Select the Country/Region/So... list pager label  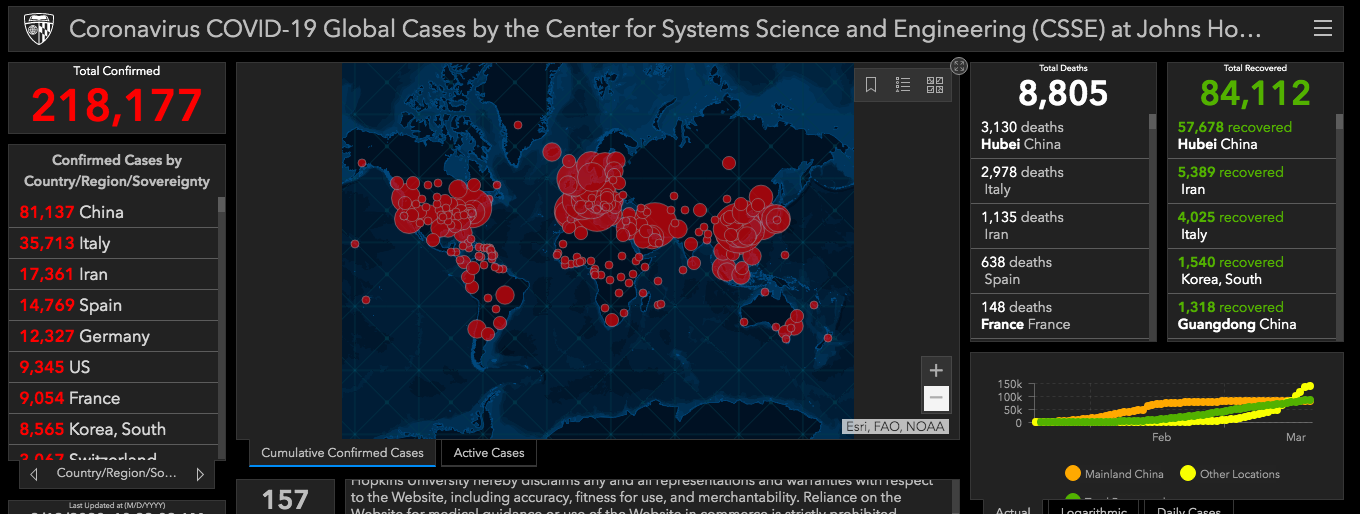117,473
